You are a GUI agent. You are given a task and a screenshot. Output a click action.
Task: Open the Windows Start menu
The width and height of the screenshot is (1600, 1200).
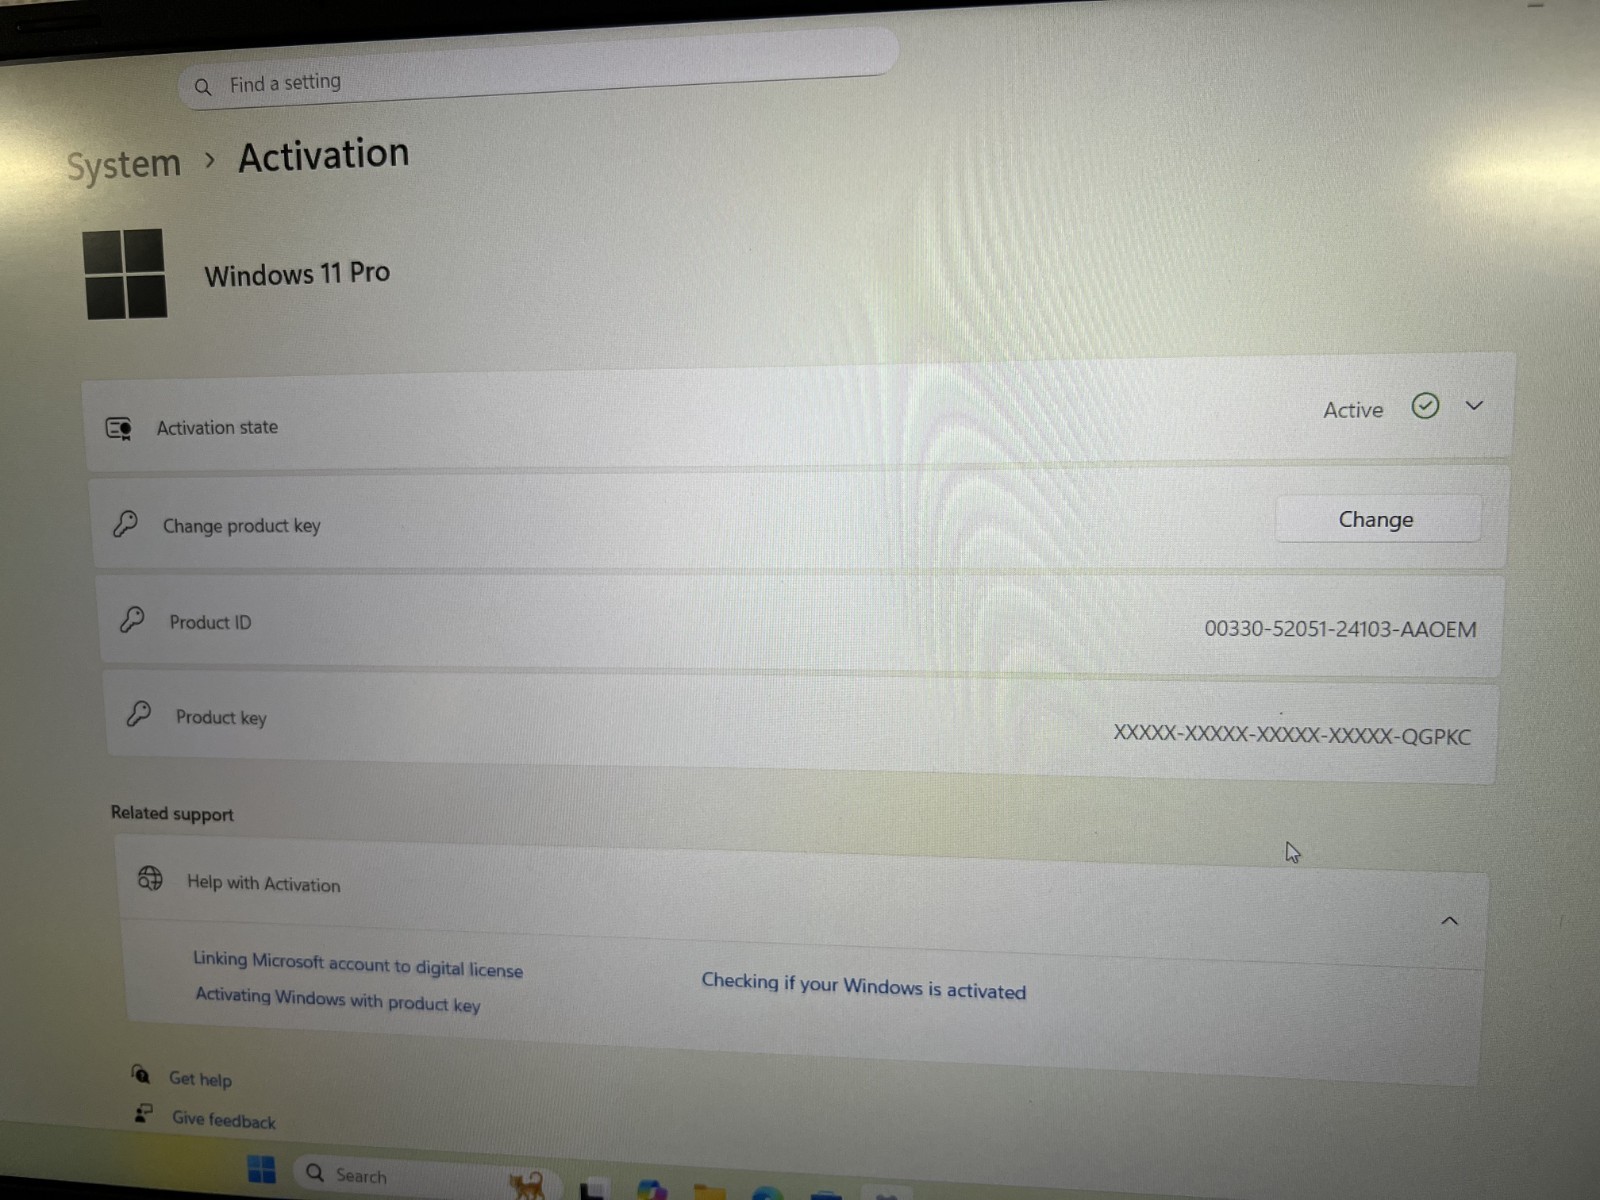point(262,1170)
